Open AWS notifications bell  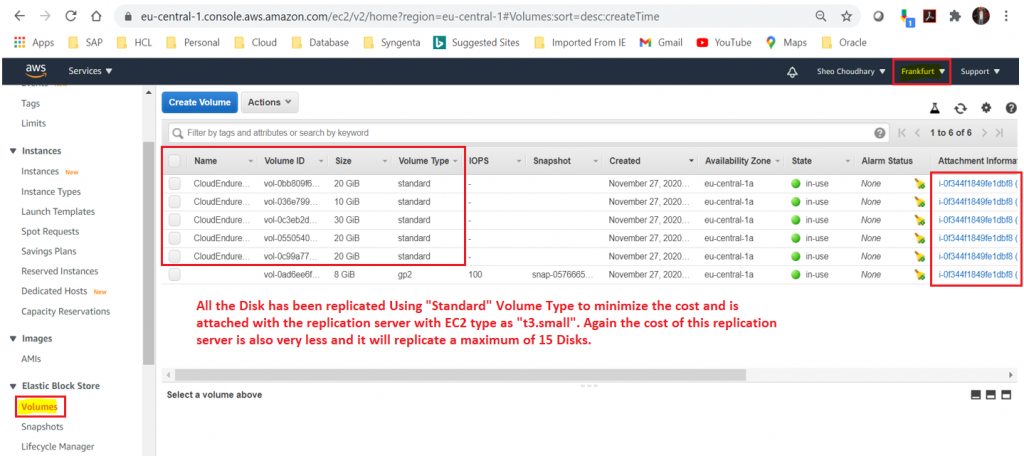pos(792,72)
